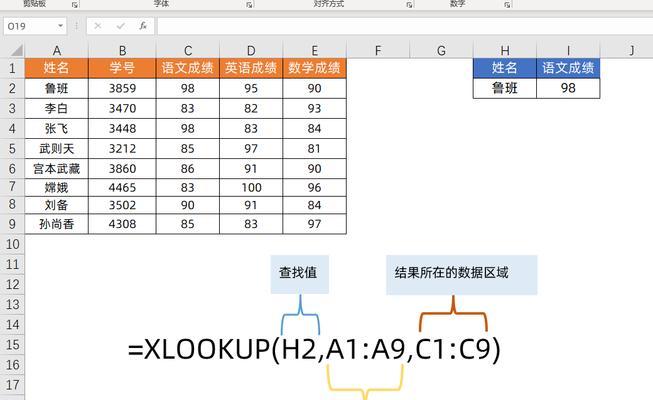Click the student ID cell 3859
The width and height of the screenshot is (653, 400).
click(x=122, y=88)
